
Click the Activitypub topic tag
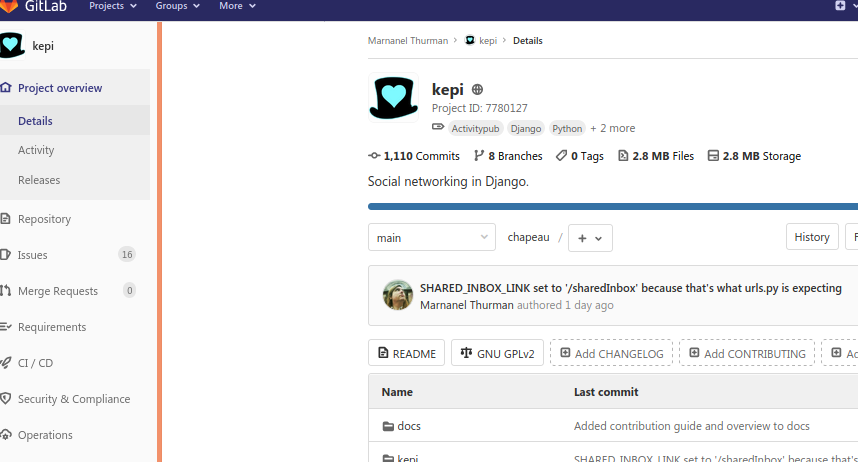click(475, 129)
